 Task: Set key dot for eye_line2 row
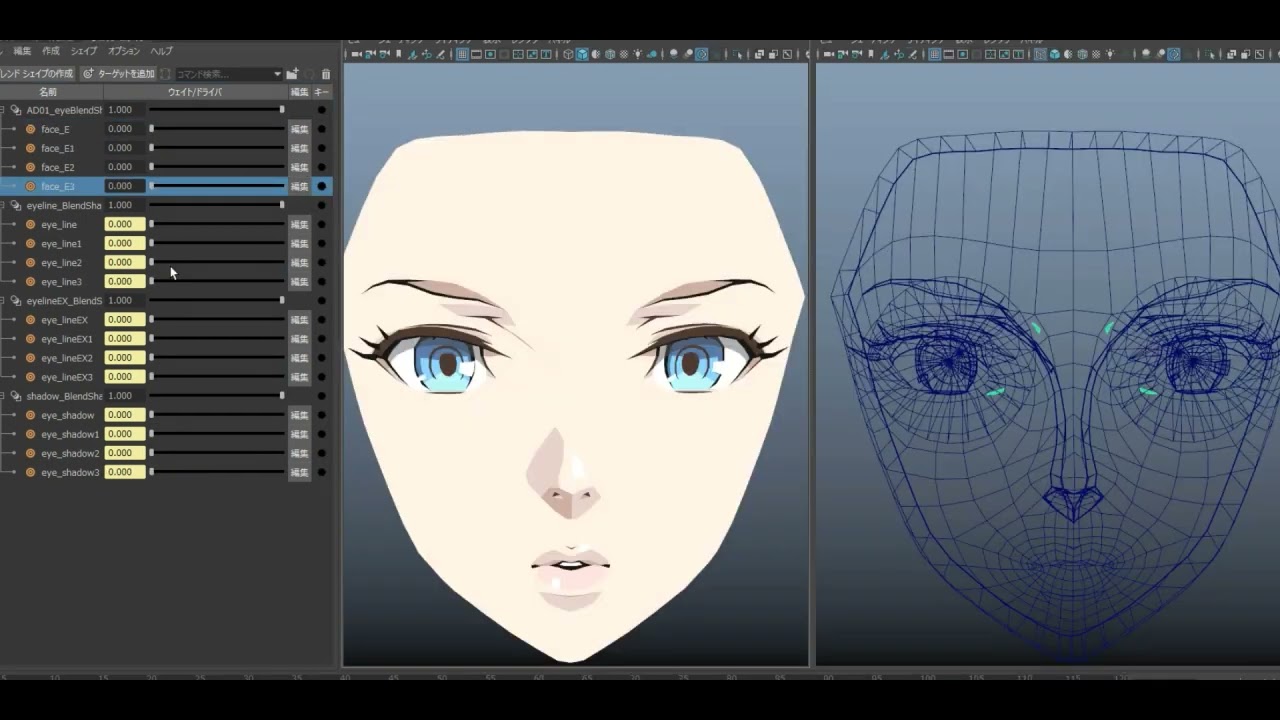(x=322, y=262)
